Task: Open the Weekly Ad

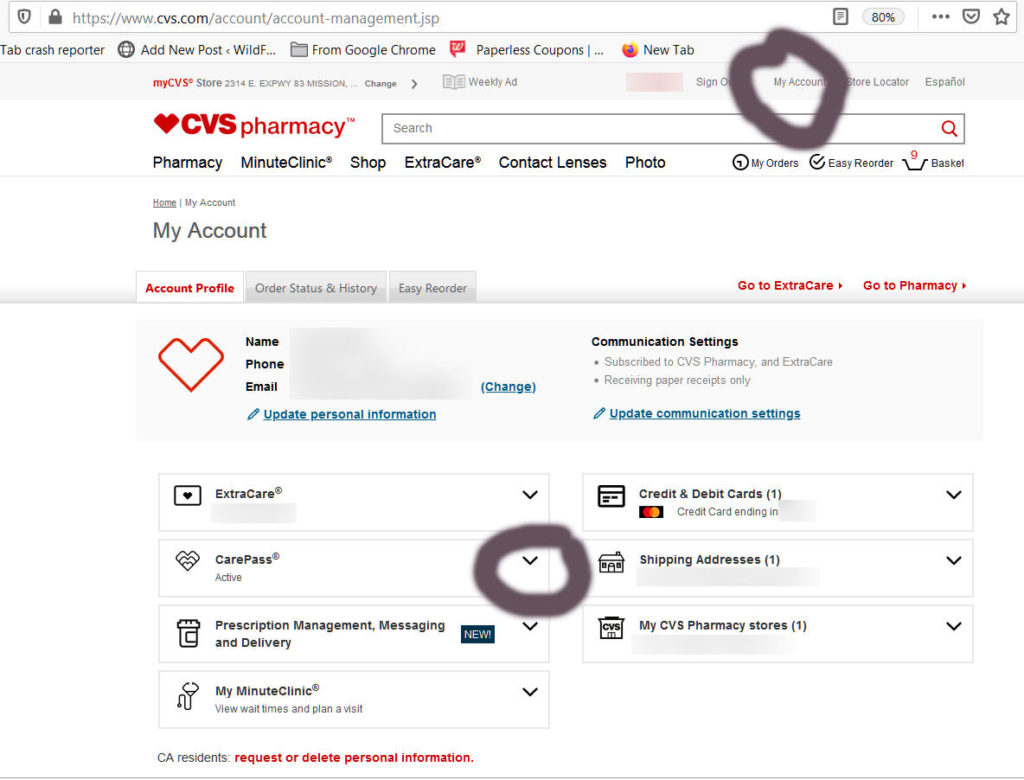Action: click(492, 82)
